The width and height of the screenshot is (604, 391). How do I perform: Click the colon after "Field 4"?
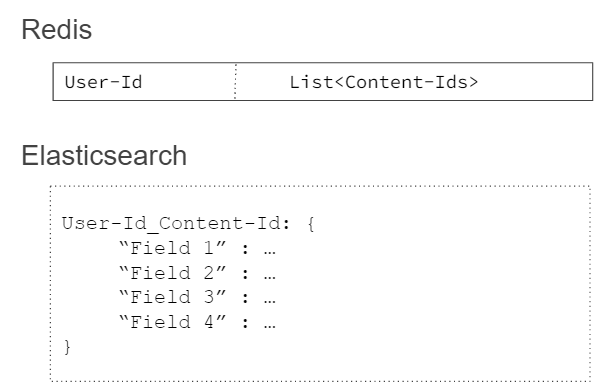(x=245, y=323)
